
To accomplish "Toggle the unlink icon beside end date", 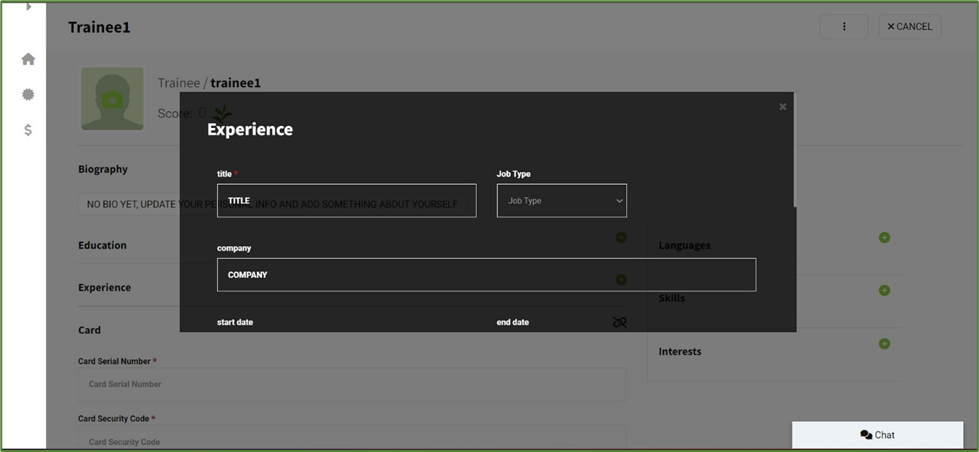I will click(x=620, y=322).
